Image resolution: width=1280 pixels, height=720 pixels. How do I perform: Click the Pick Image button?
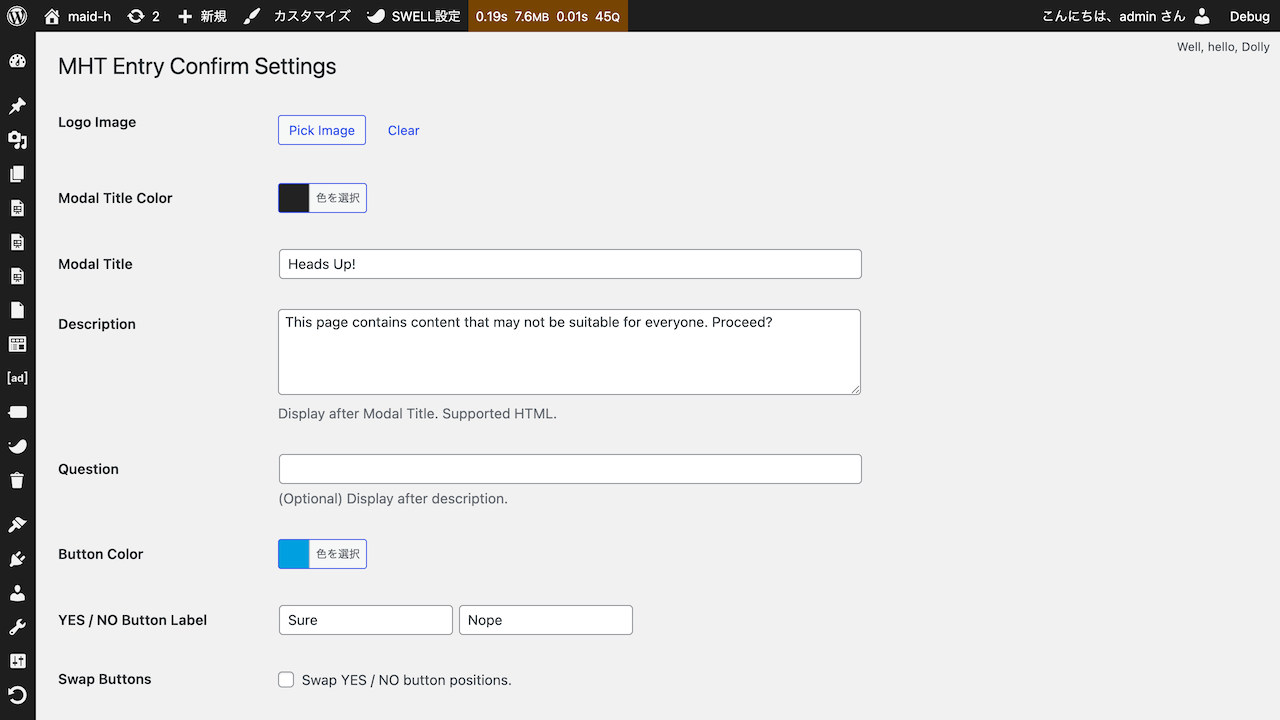tap(321, 130)
